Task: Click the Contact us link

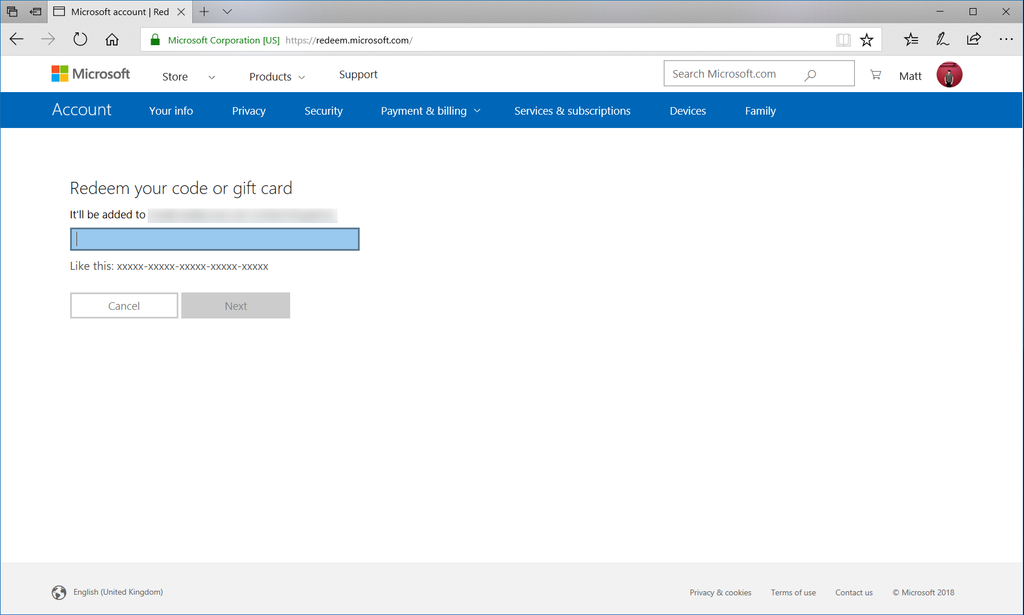Action: tap(853, 592)
